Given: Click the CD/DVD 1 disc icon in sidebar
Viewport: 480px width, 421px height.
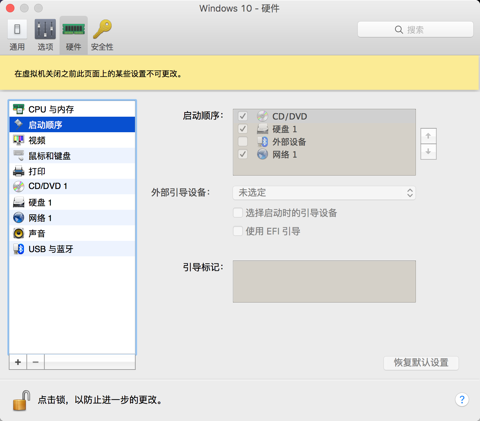Looking at the screenshot, I should click(19, 186).
